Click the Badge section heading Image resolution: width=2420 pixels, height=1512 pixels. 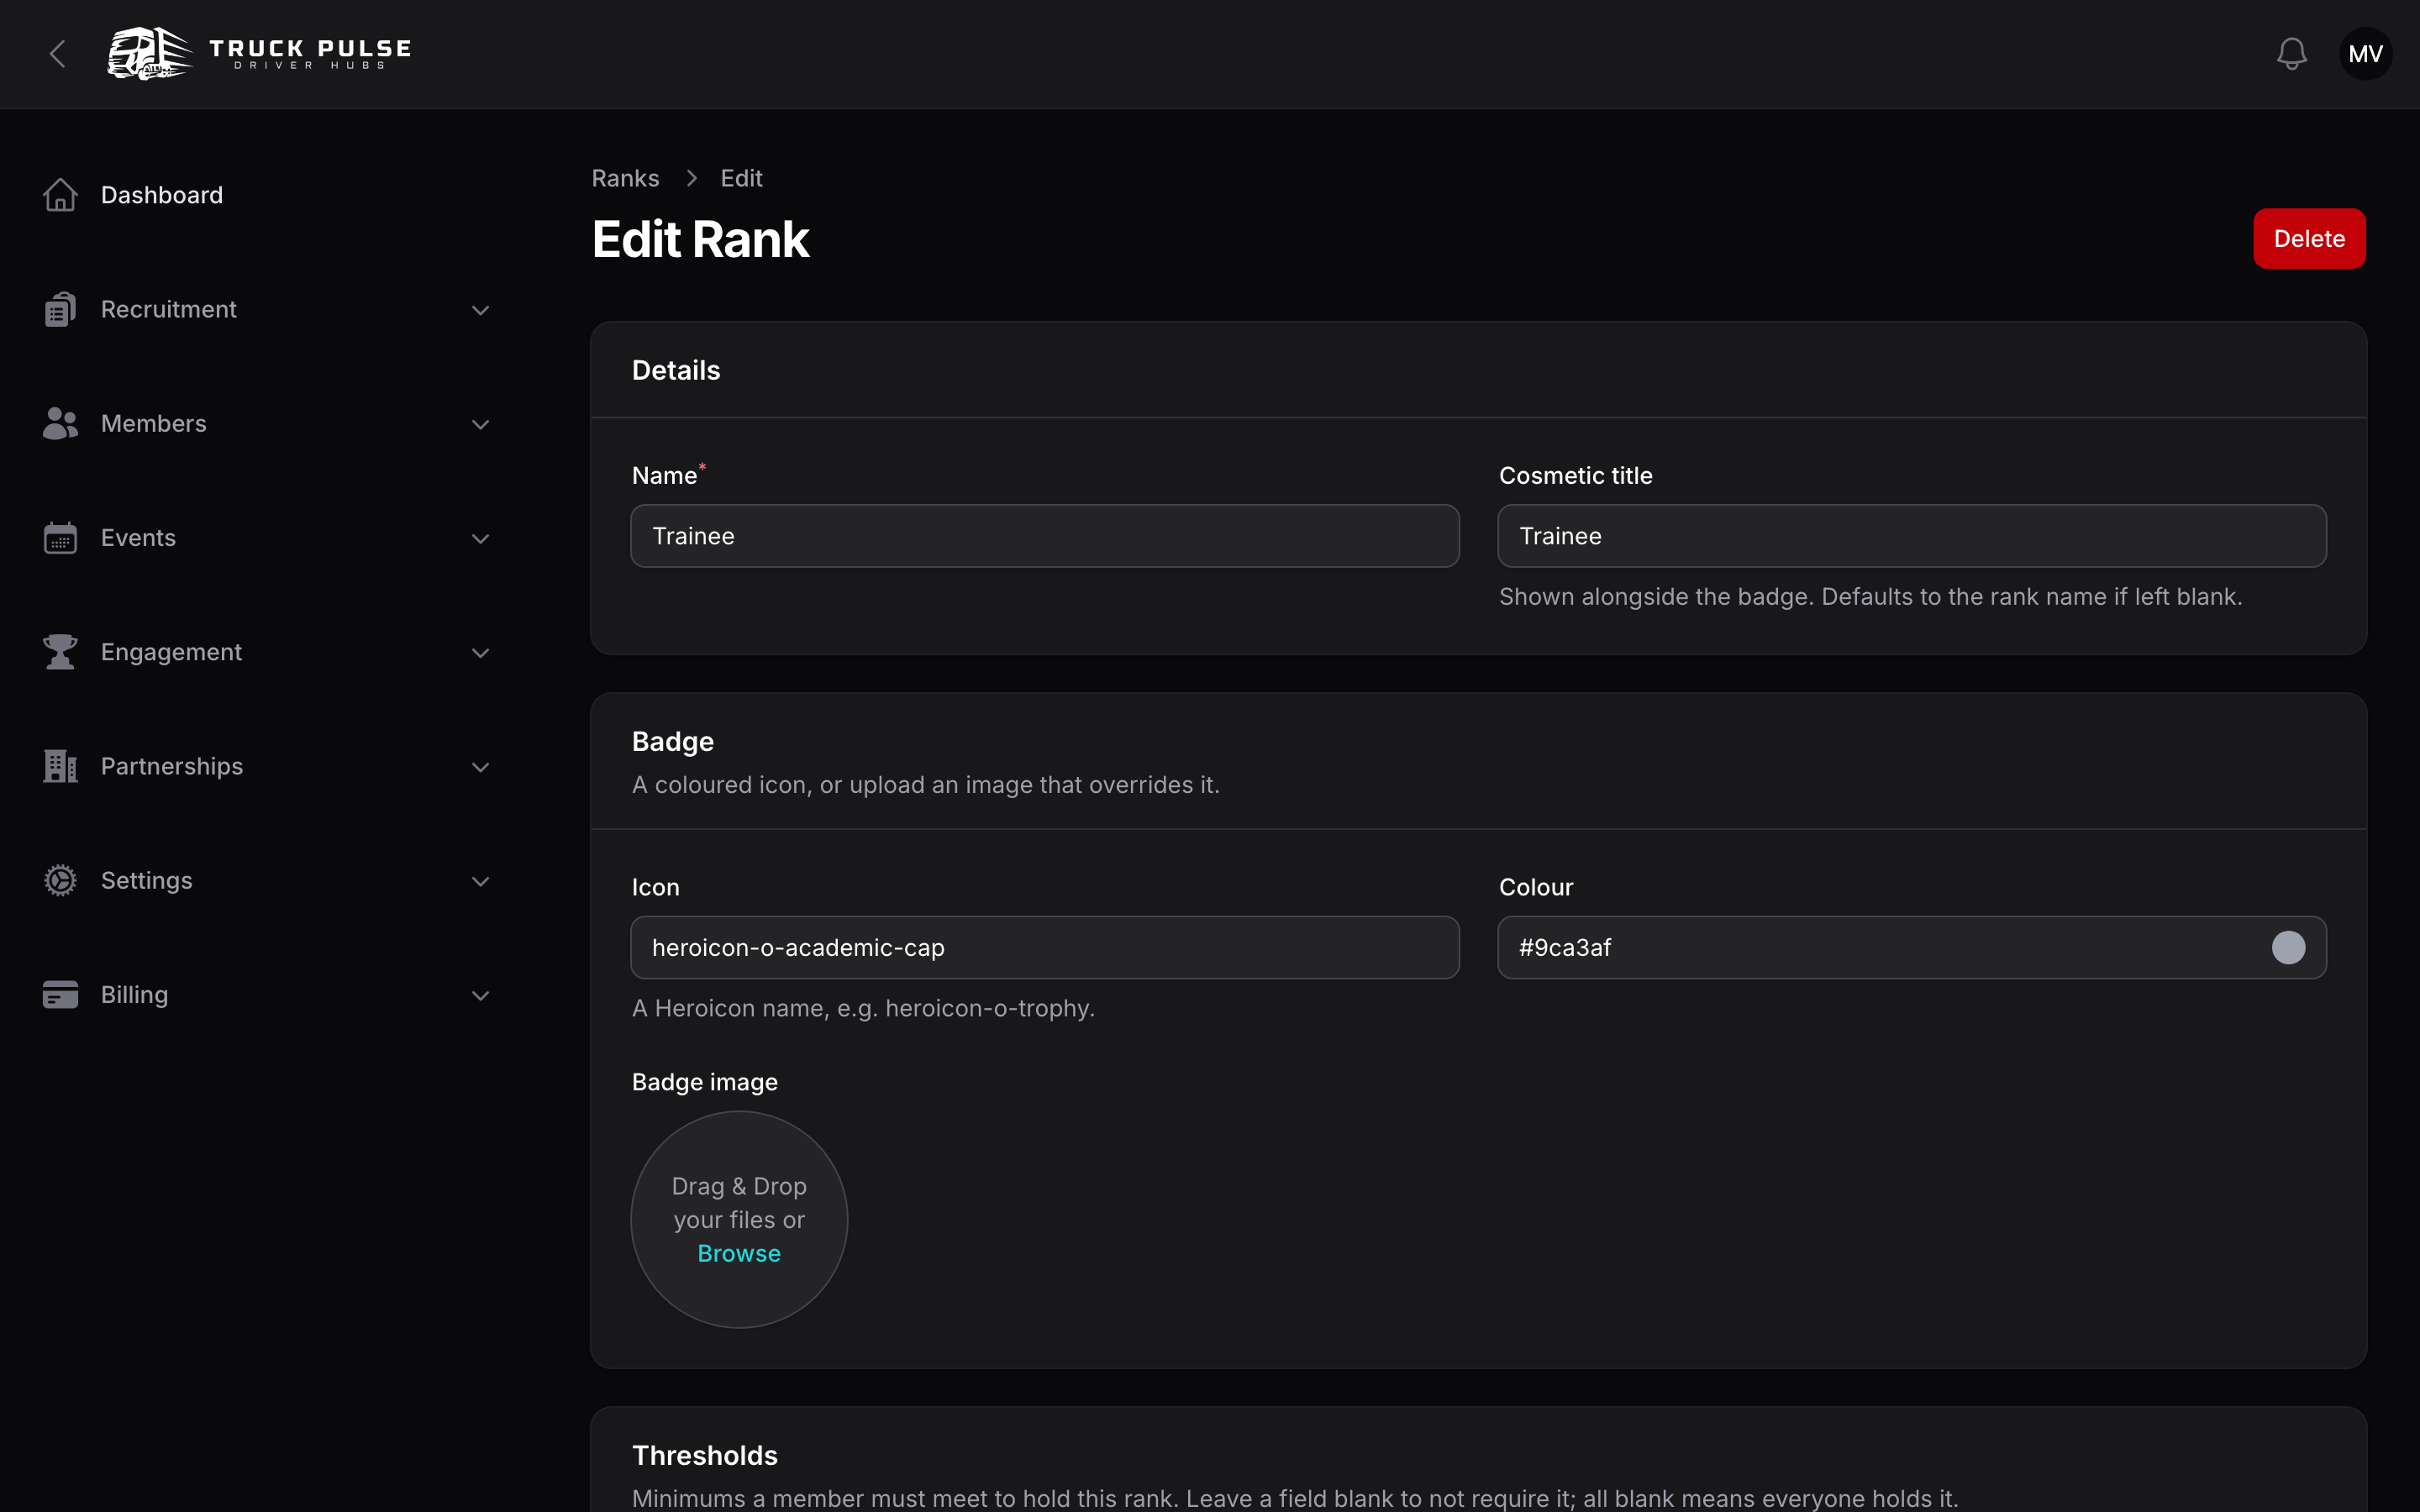pos(673,741)
